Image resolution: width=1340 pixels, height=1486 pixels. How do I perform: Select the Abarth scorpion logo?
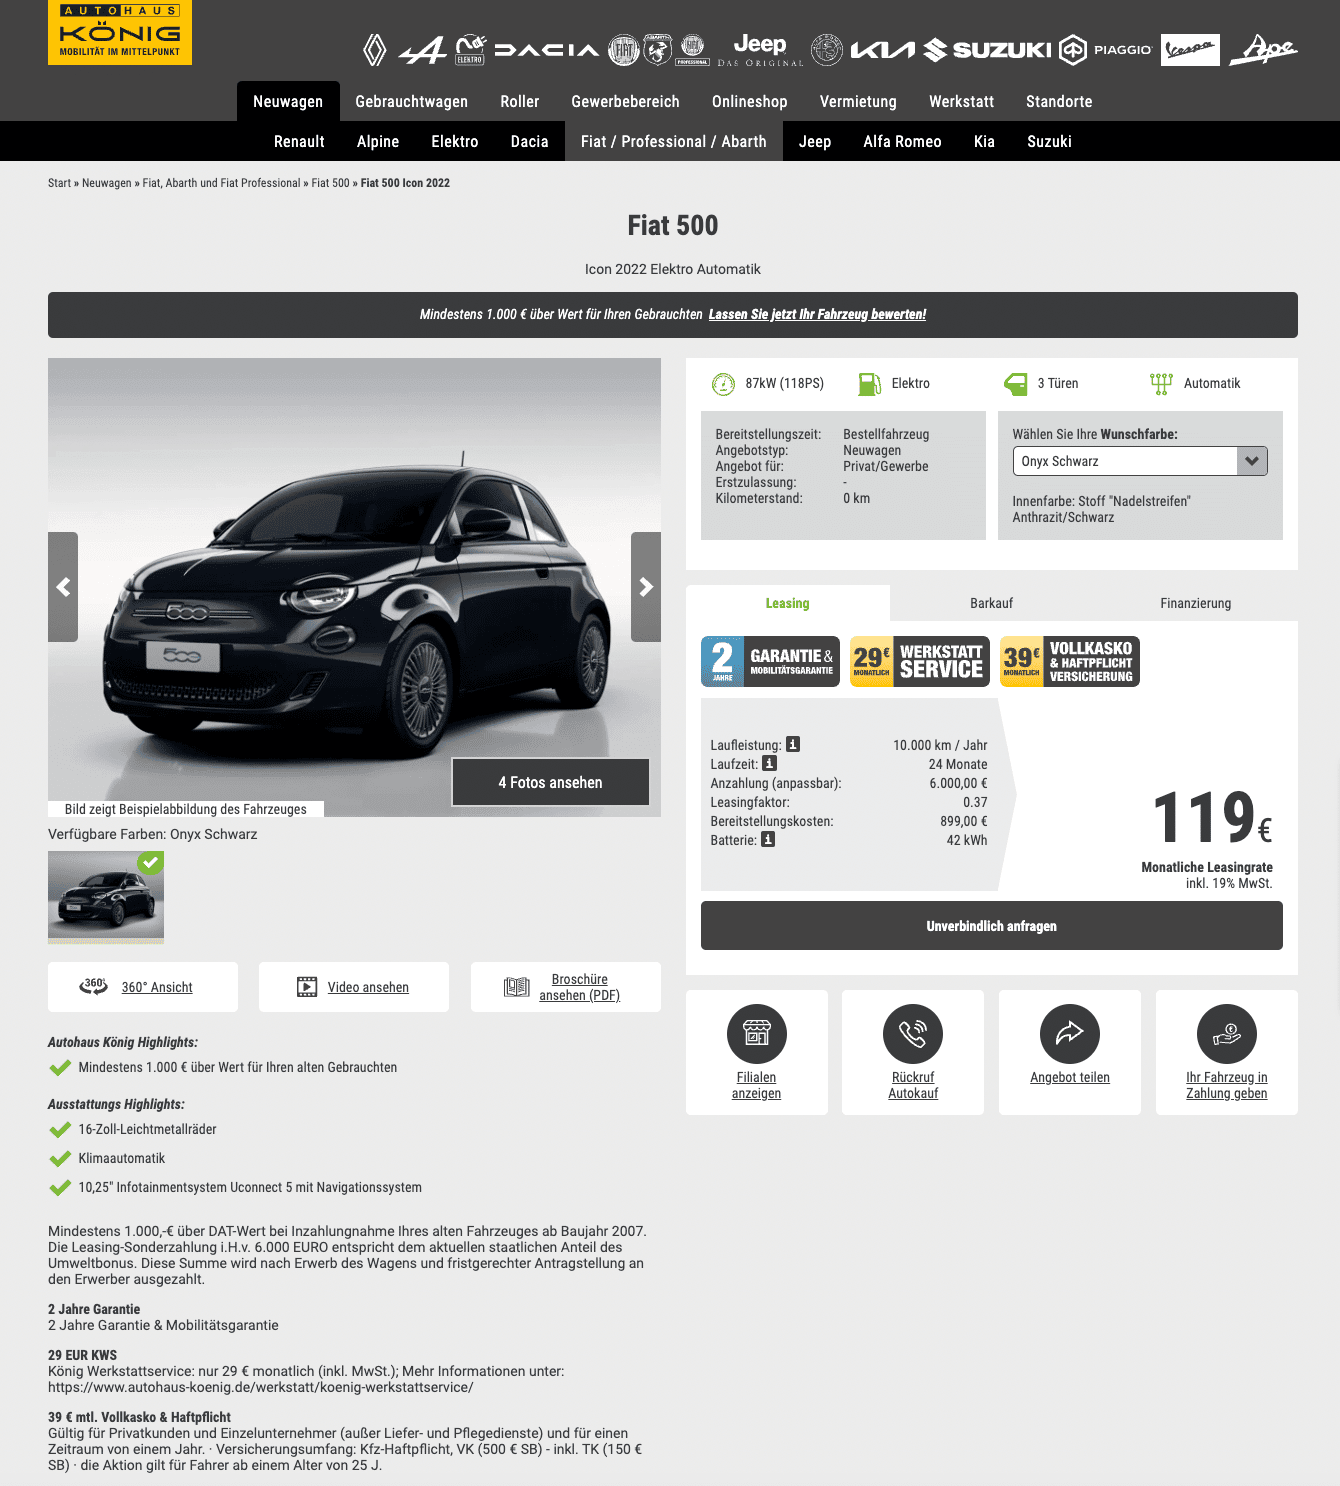657,49
